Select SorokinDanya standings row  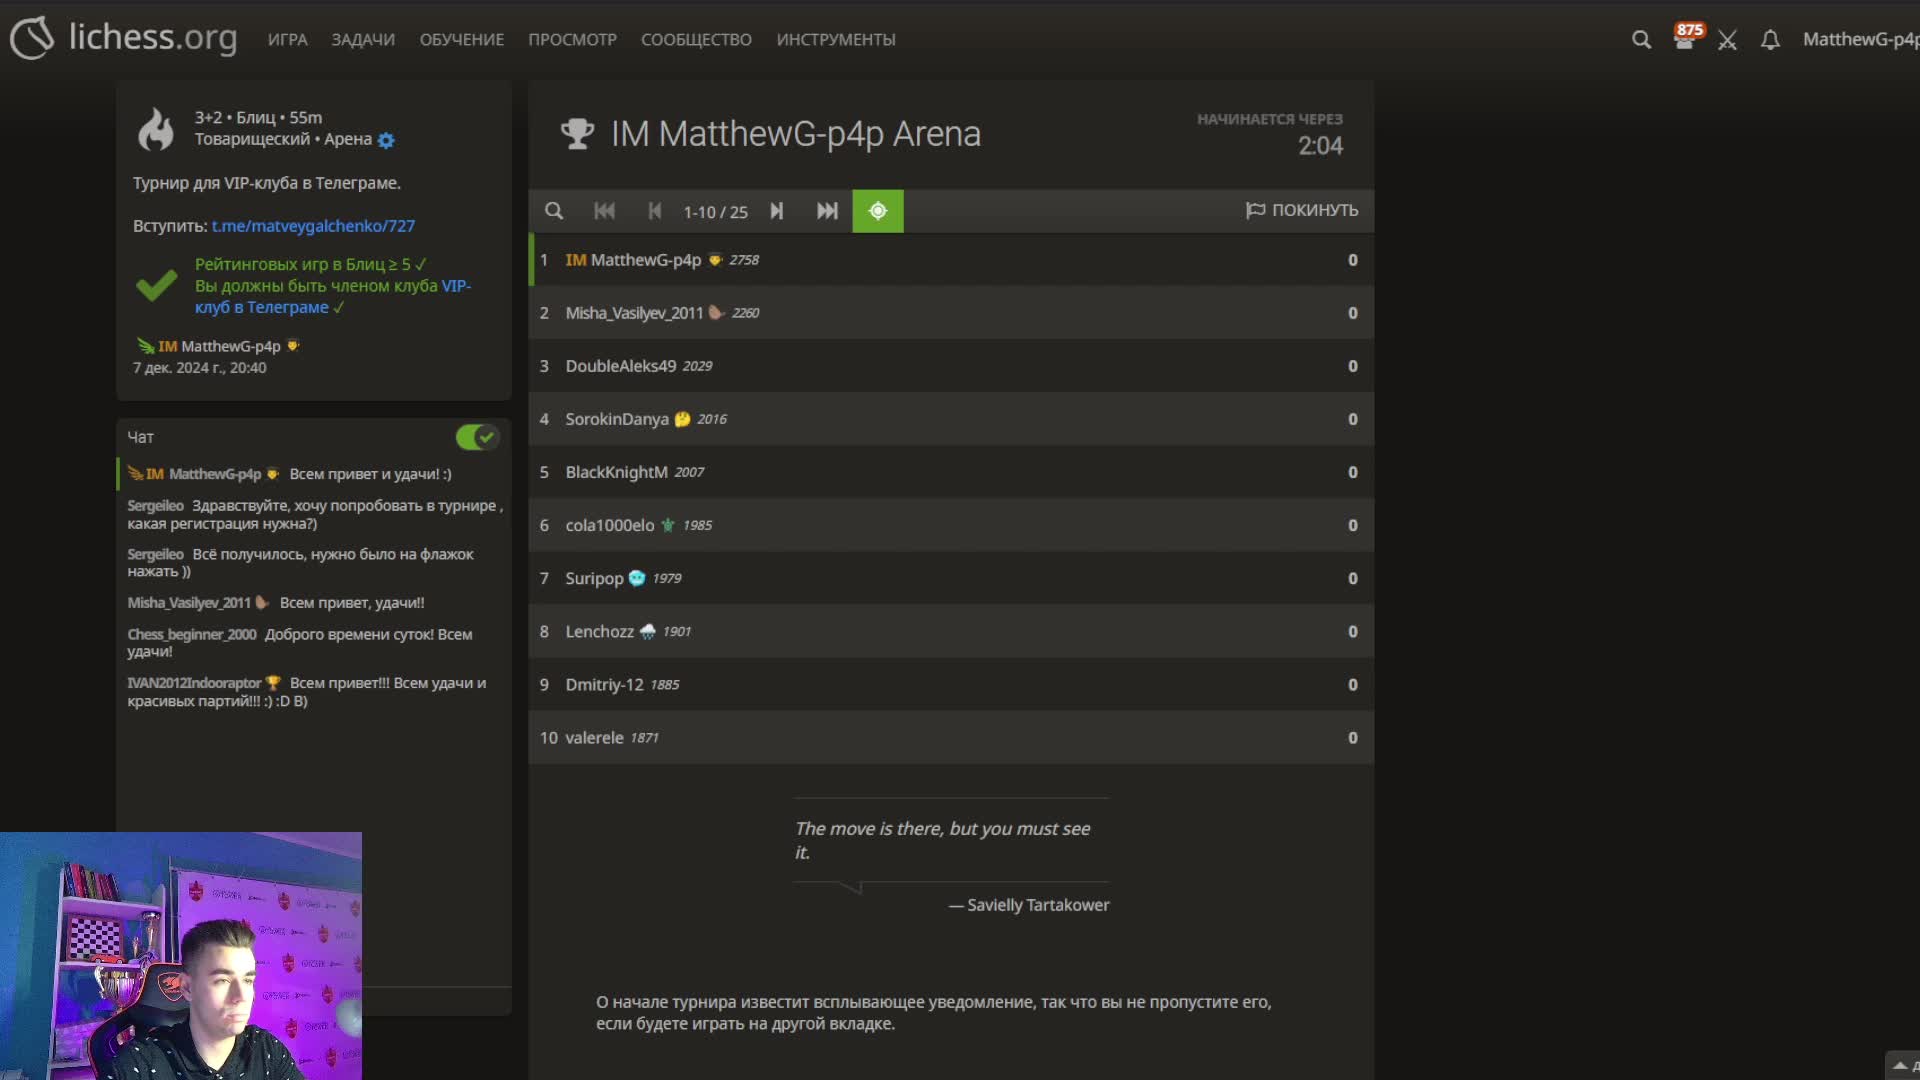click(951, 419)
